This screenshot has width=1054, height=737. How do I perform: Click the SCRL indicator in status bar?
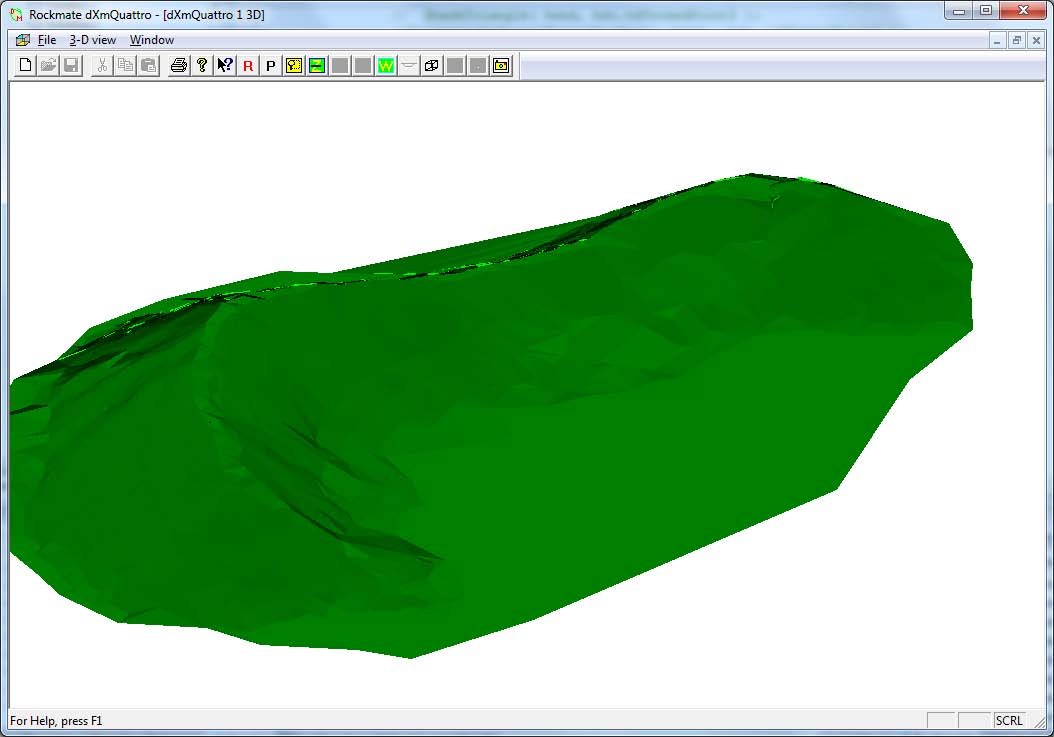coord(1008,721)
